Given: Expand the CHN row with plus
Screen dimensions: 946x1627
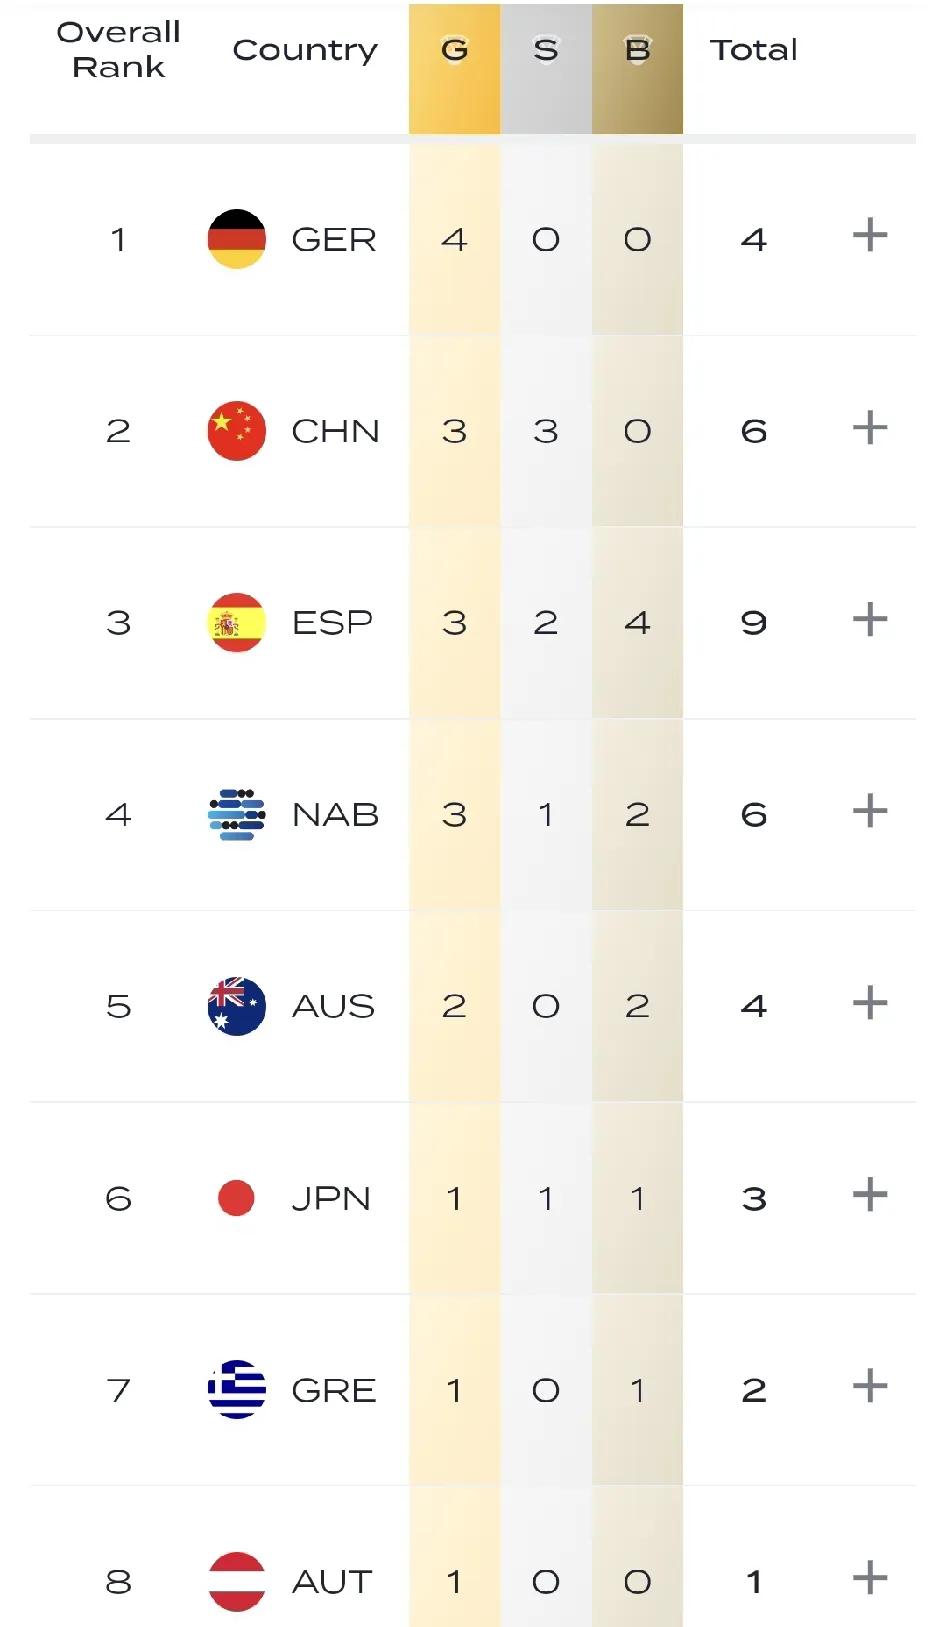Looking at the screenshot, I should click(x=870, y=428).
